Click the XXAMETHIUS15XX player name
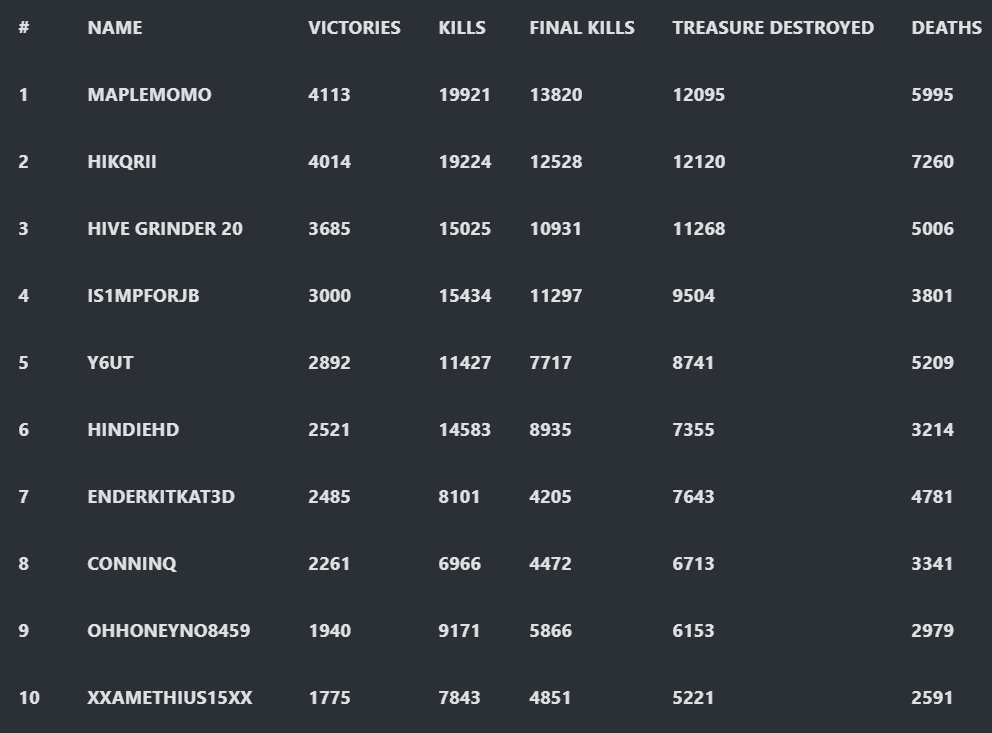 click(x=170, y=698)
